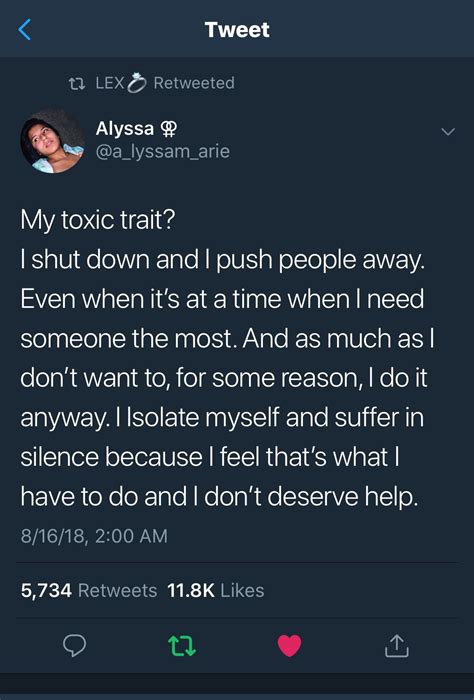Tap the word Likes under the tweet
The height and width of the screenshot is (700, 474).
(x=242, y=590)
